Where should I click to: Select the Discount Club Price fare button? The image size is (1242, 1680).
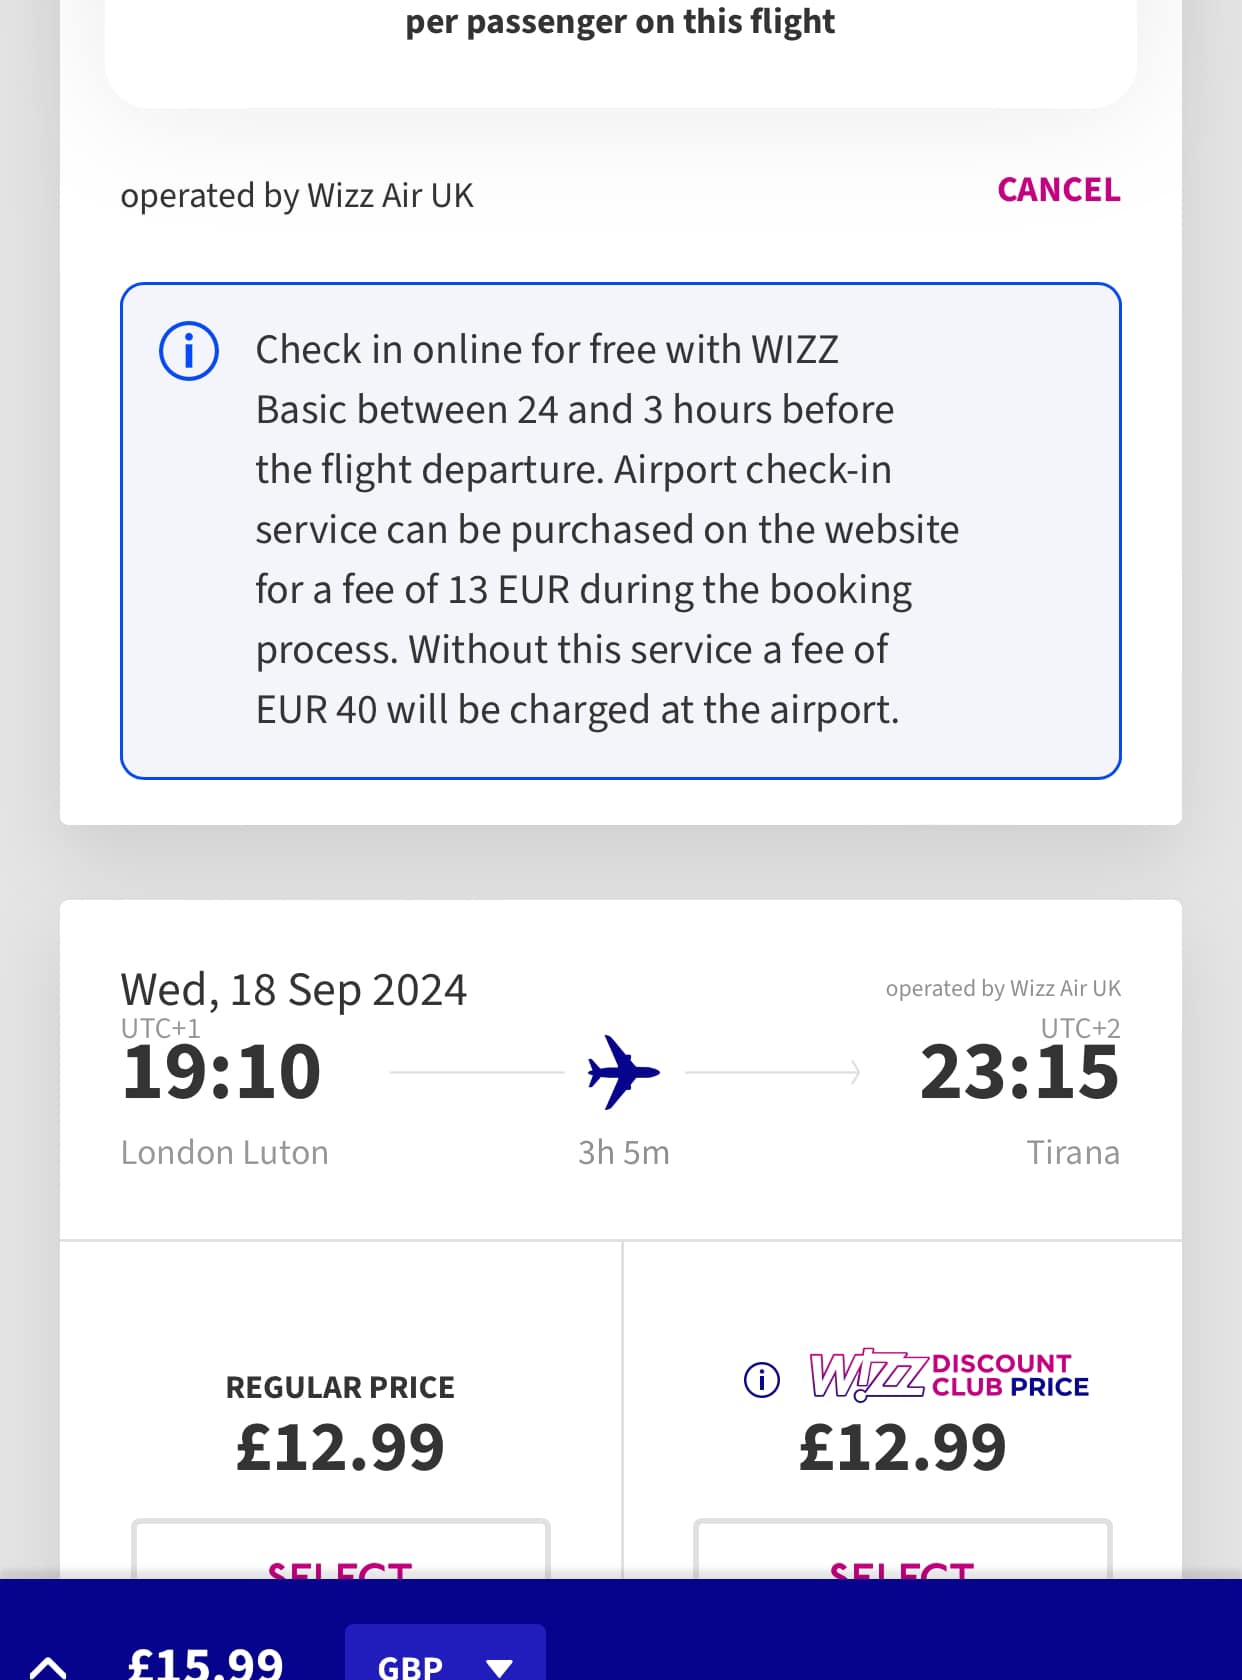click(x=903, y=1550)
